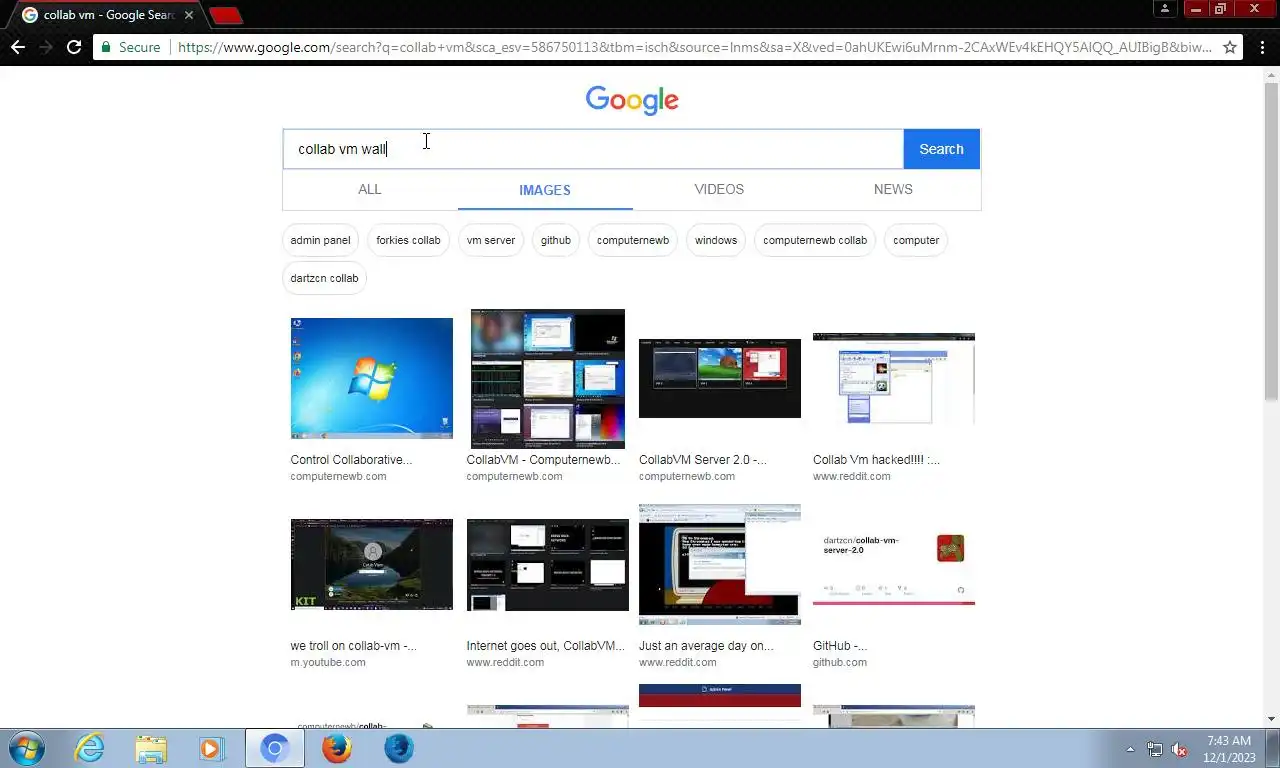Click the muted volume tray icon

(x=1179, y=749)
